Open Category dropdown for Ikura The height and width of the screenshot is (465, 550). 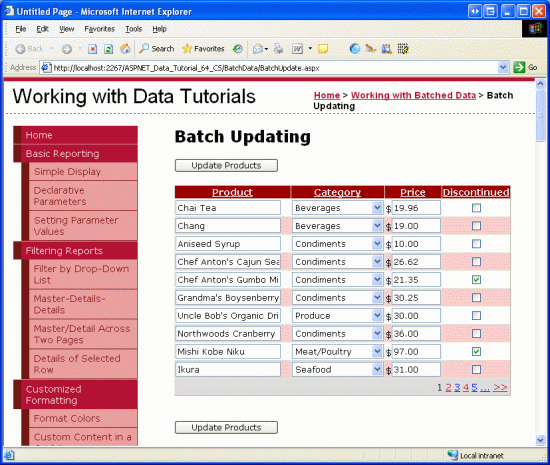tap(337, 369)
